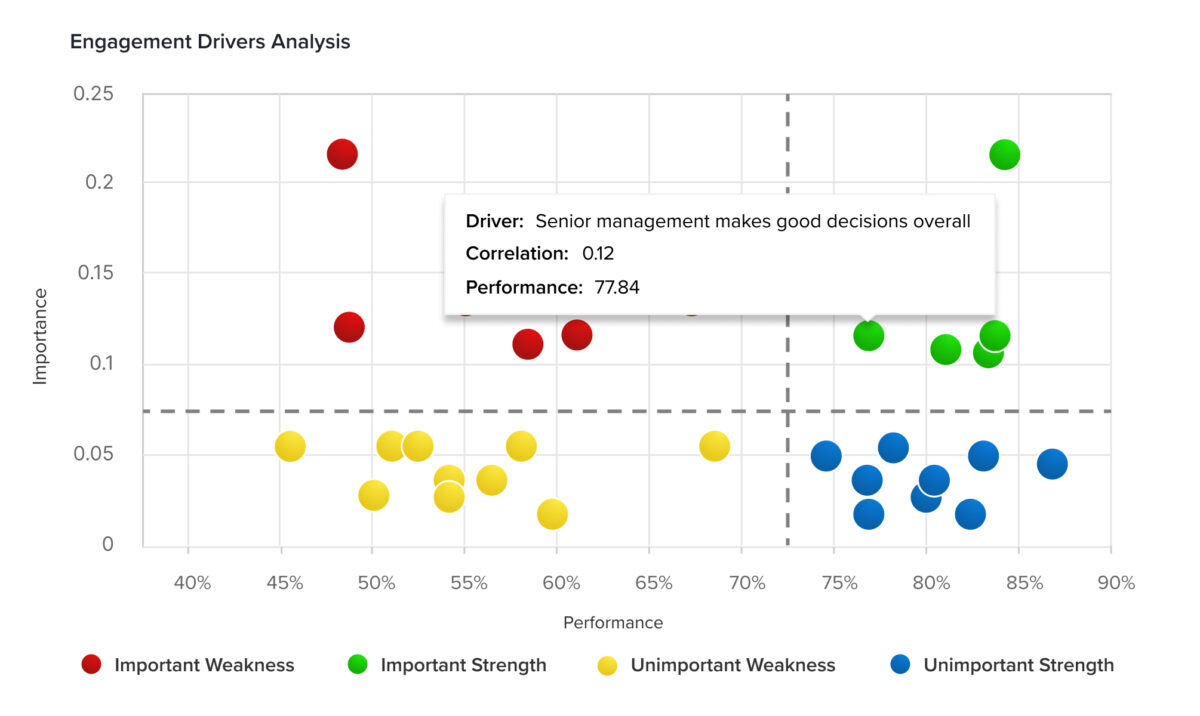
Task: Select the lowest yellow point near 60%
Action: tap(552, 514)
